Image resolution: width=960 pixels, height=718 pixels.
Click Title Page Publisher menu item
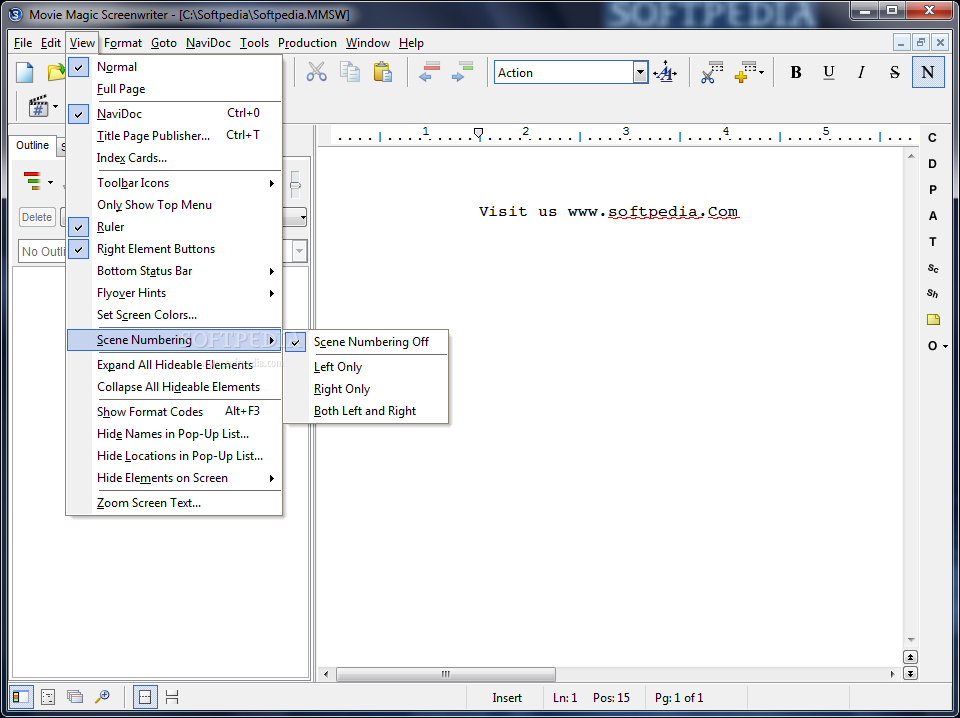174,135
